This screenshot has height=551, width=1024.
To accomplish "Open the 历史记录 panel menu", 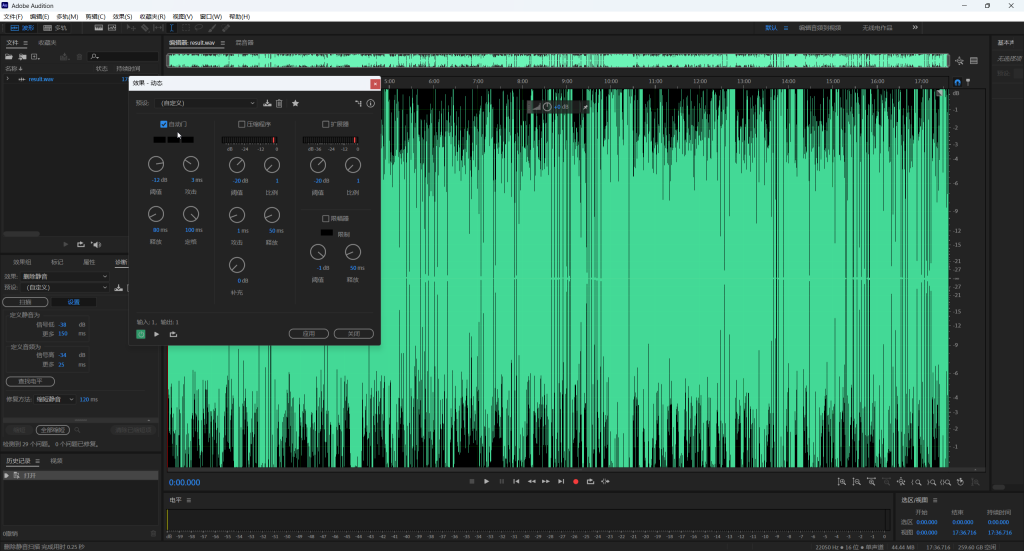I will click(37, 461).
